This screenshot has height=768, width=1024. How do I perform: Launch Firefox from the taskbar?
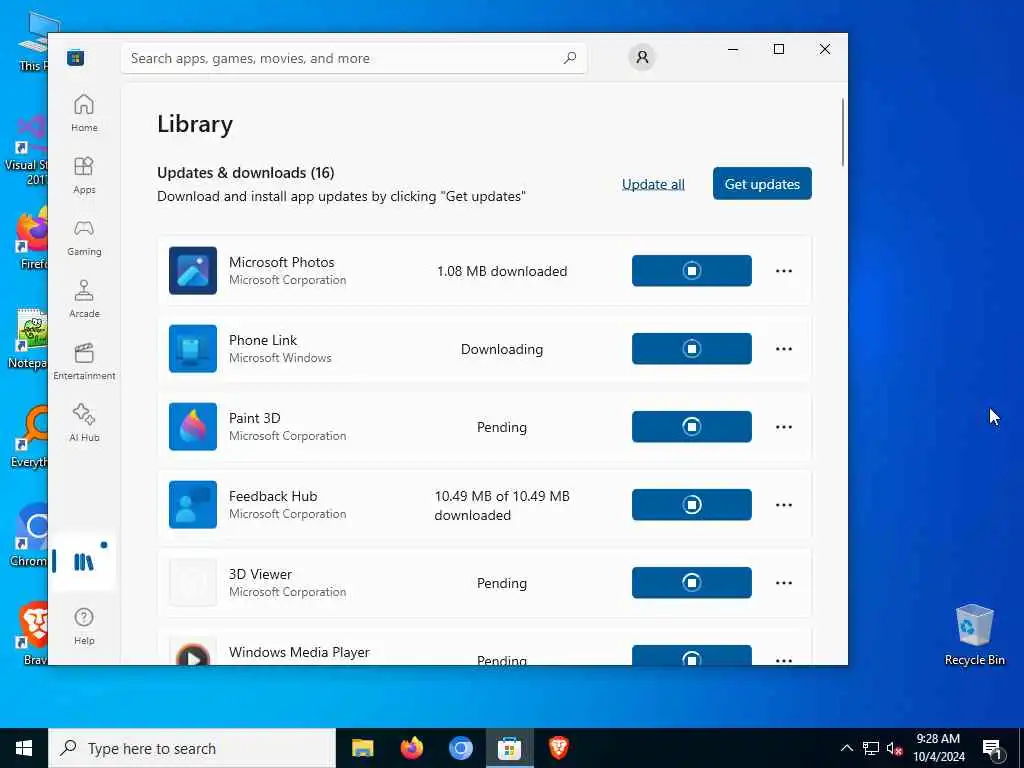pos(411,748)
